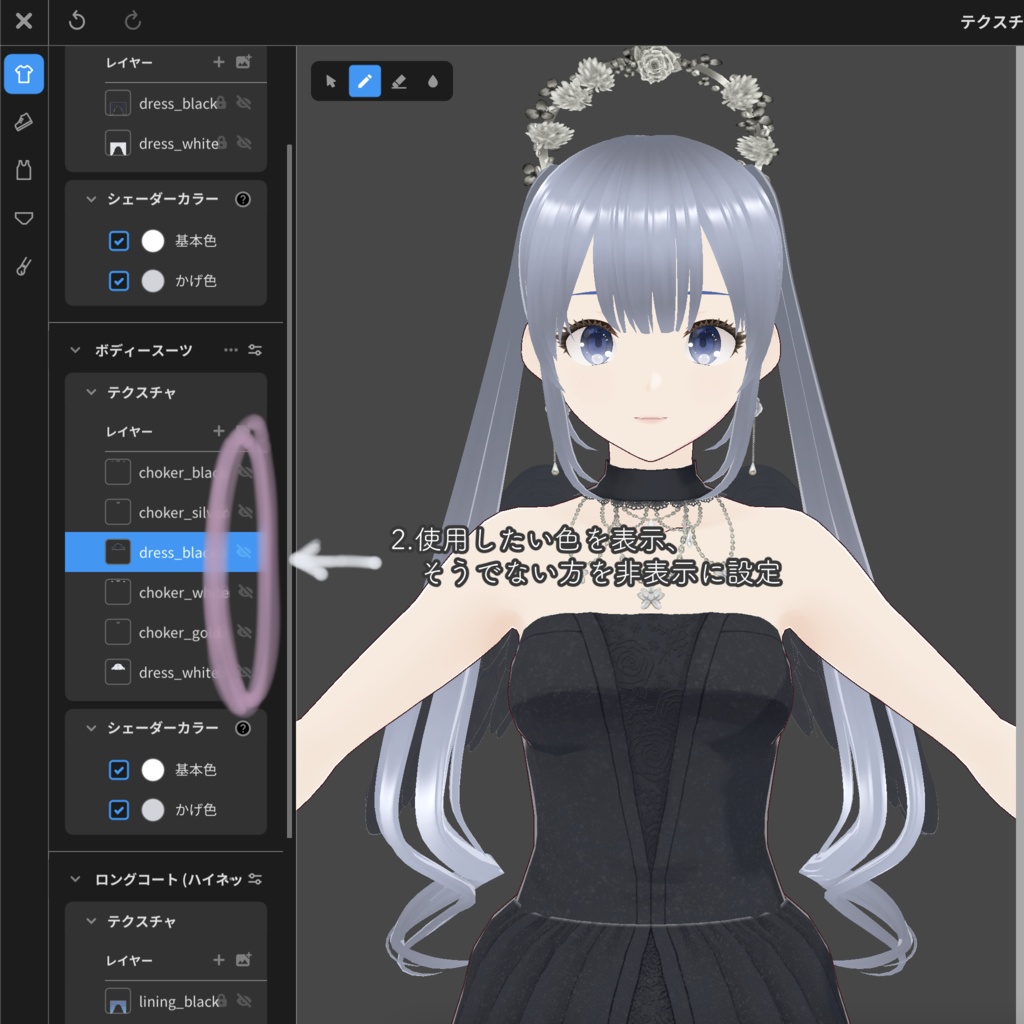
Task: Open the シェーダーカラー help question mark
Action: (x=242, y=728)
